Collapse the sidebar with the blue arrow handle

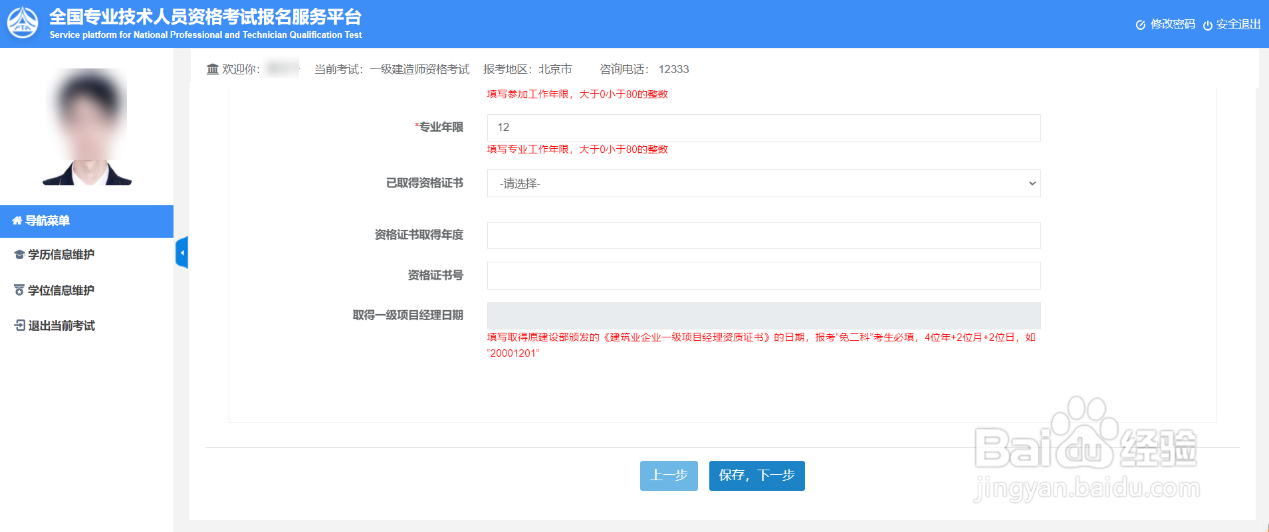coord(181,253)
